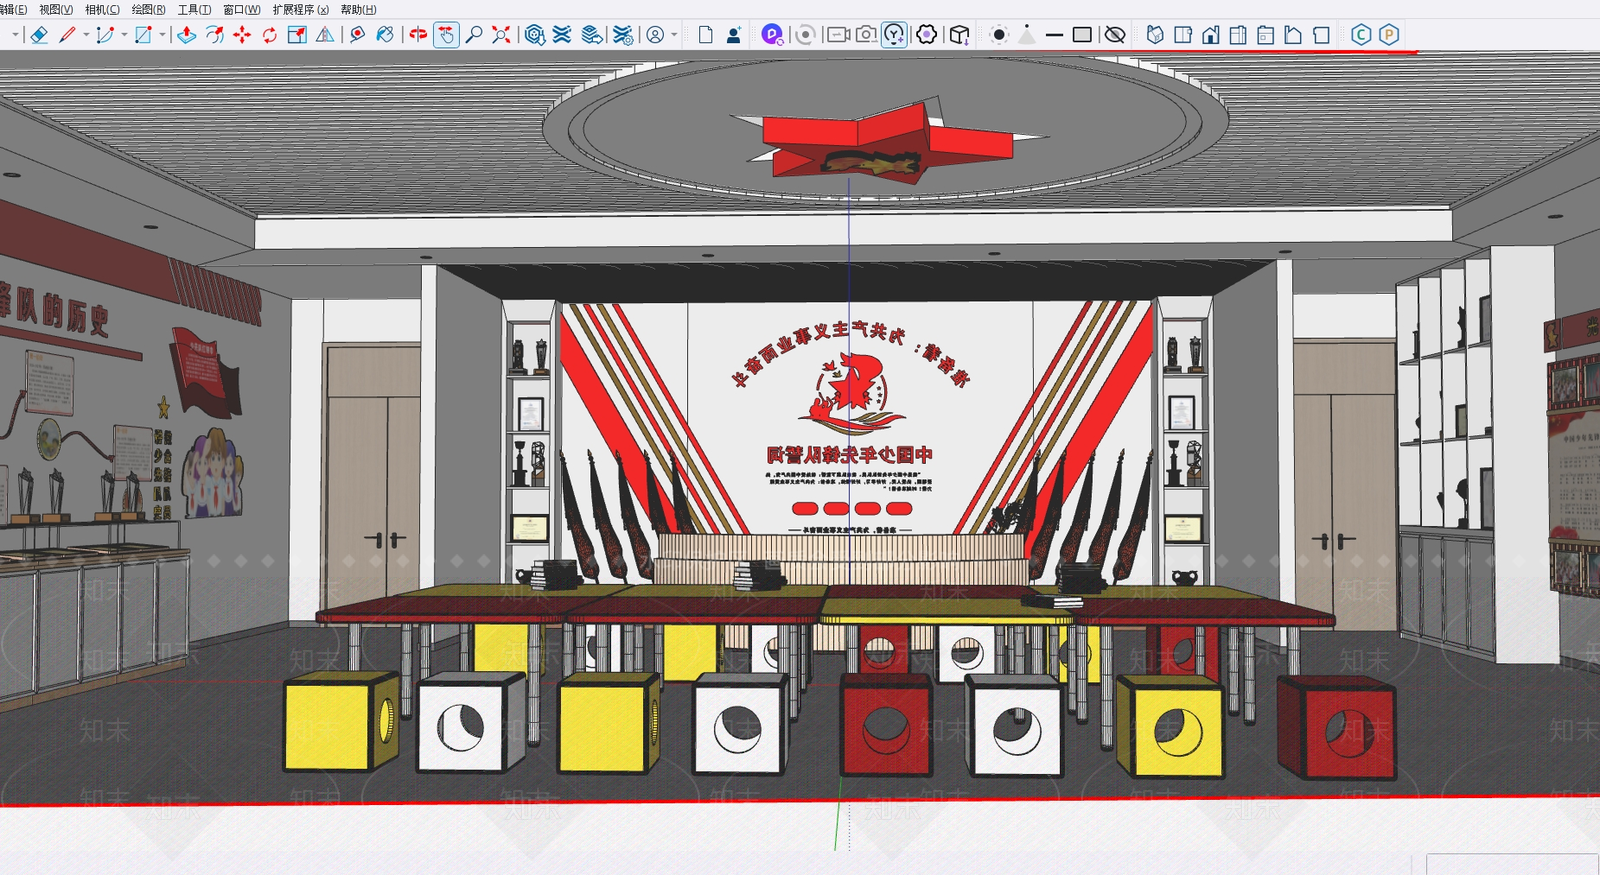Select the Rectangle shape tool
The width and height of the screenshot is (1600, 875).
point(143,35)
